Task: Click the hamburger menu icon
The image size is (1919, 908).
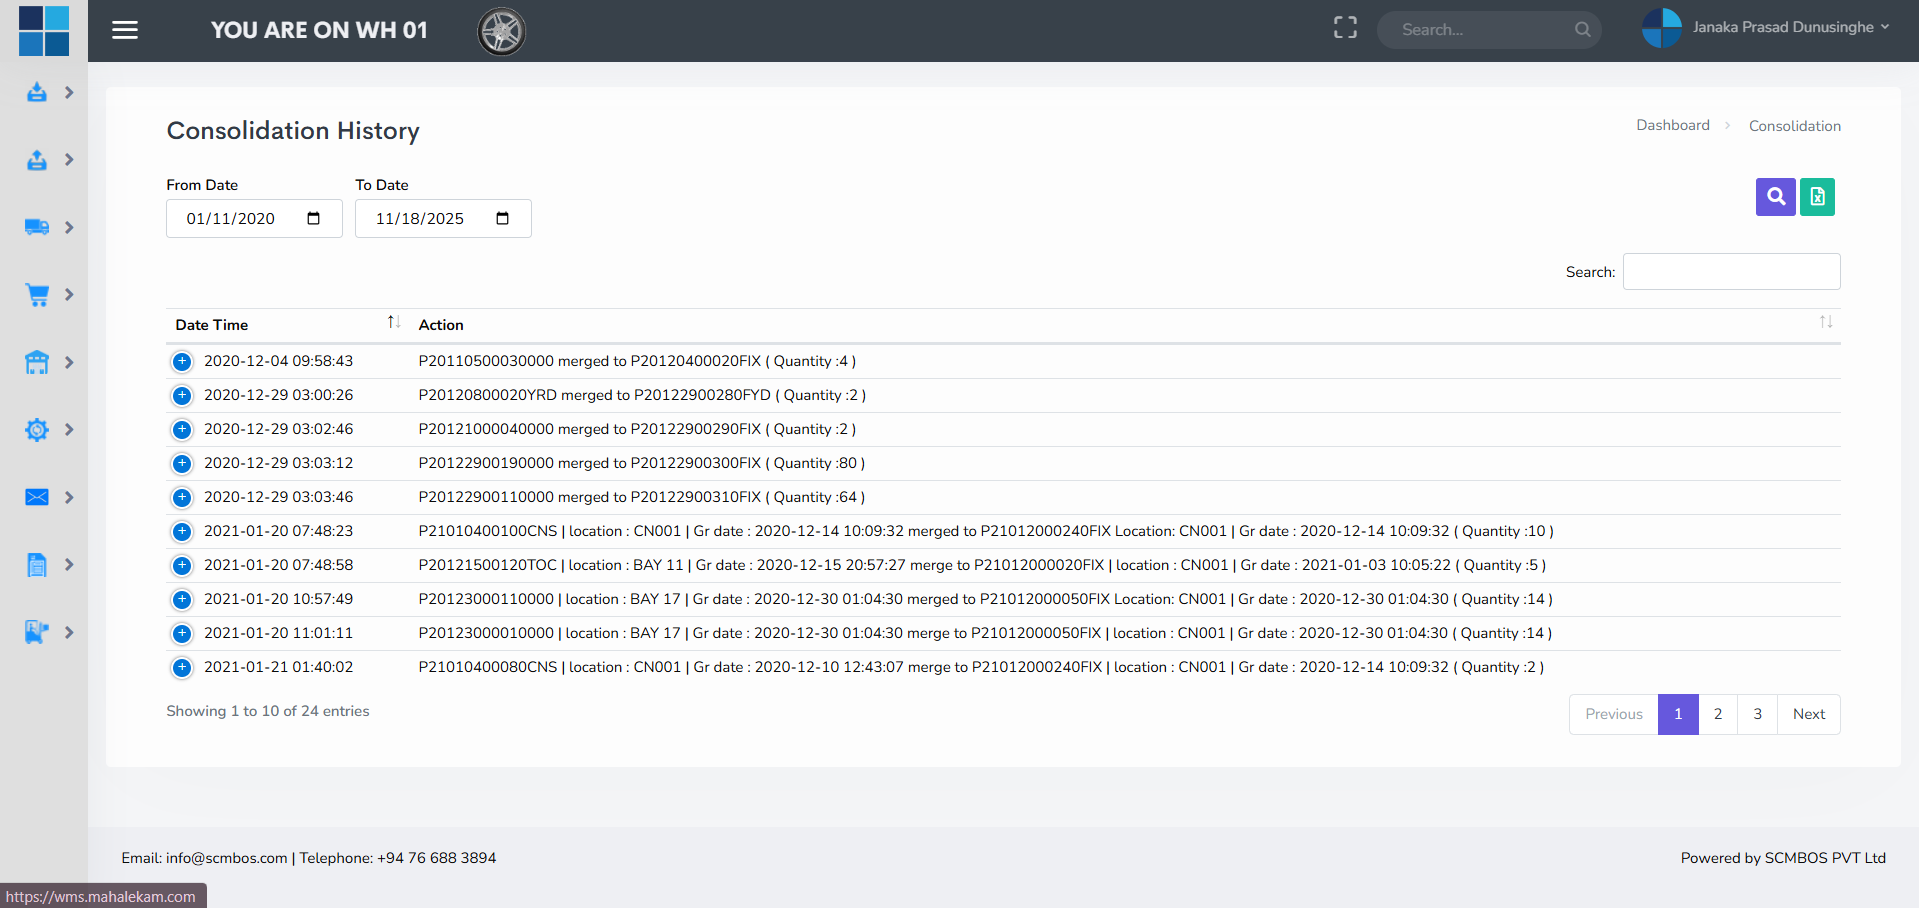Action: [x=125, y=30]
